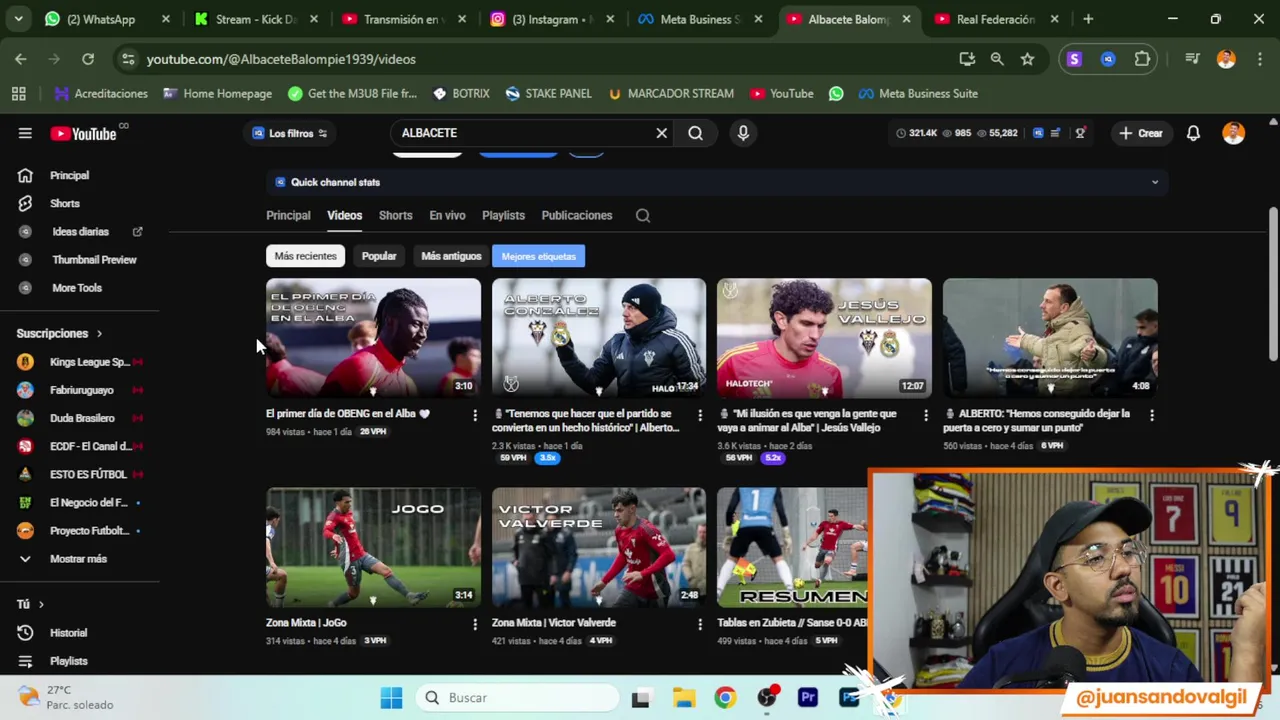Open options menu for Alberto González interview video
This screenshot has width=1280, height=720.
tap(700, 415)
